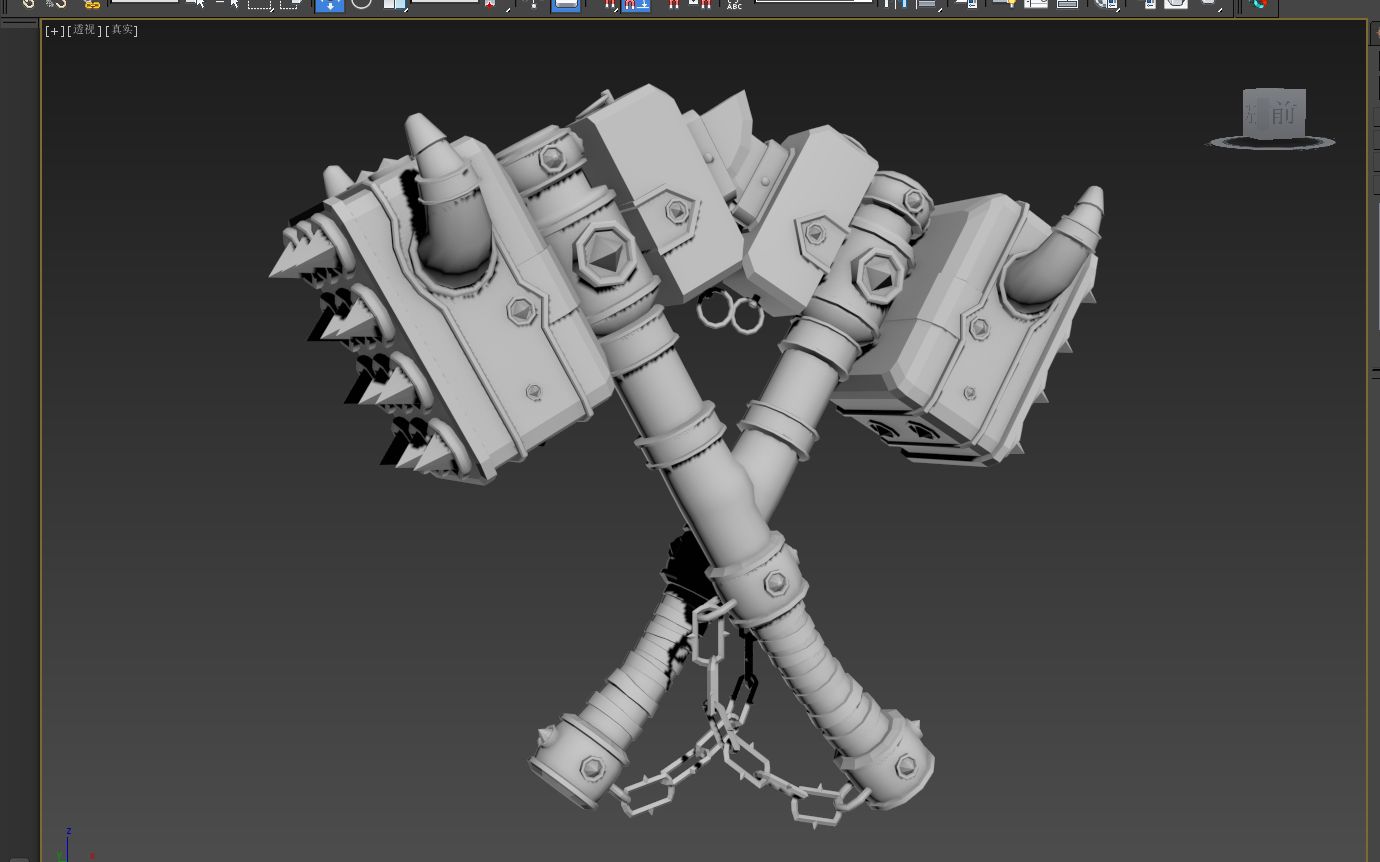This screenshot has width=1380, height=862.
Task: Click the colorful Autodesk icon in toolbar
Action: (1260, 4)
